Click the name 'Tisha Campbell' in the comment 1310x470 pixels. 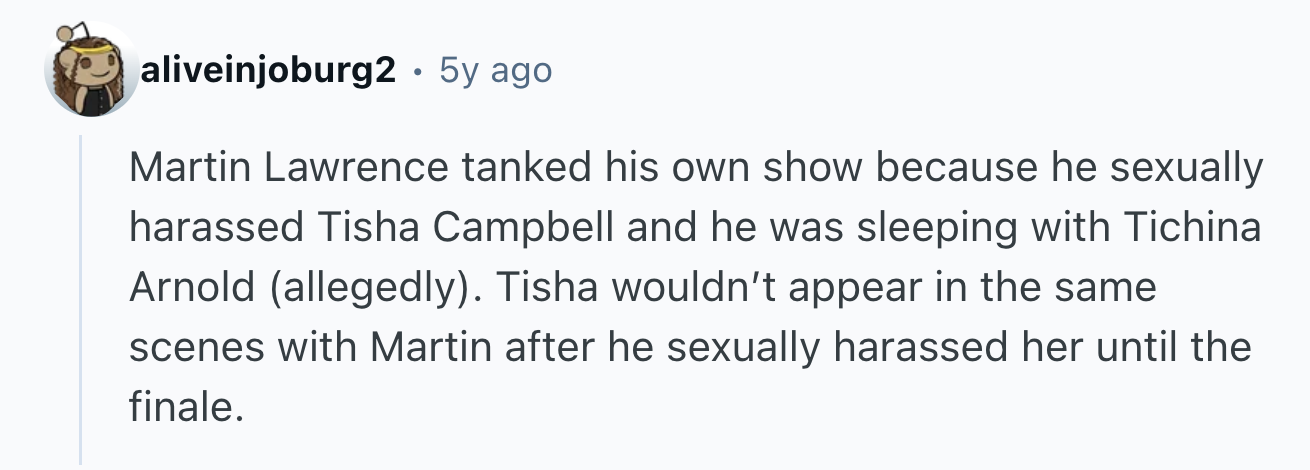471,228
